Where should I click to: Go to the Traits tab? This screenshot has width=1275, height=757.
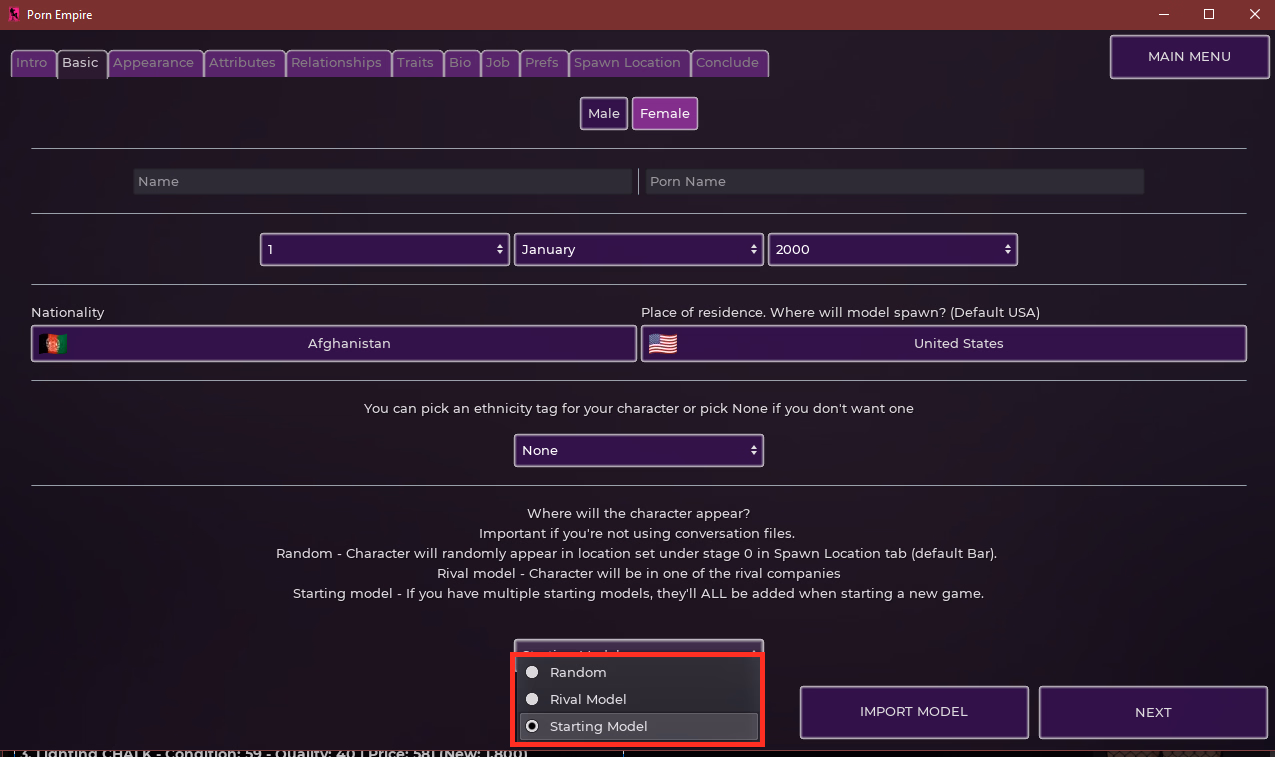pos(415,63)
